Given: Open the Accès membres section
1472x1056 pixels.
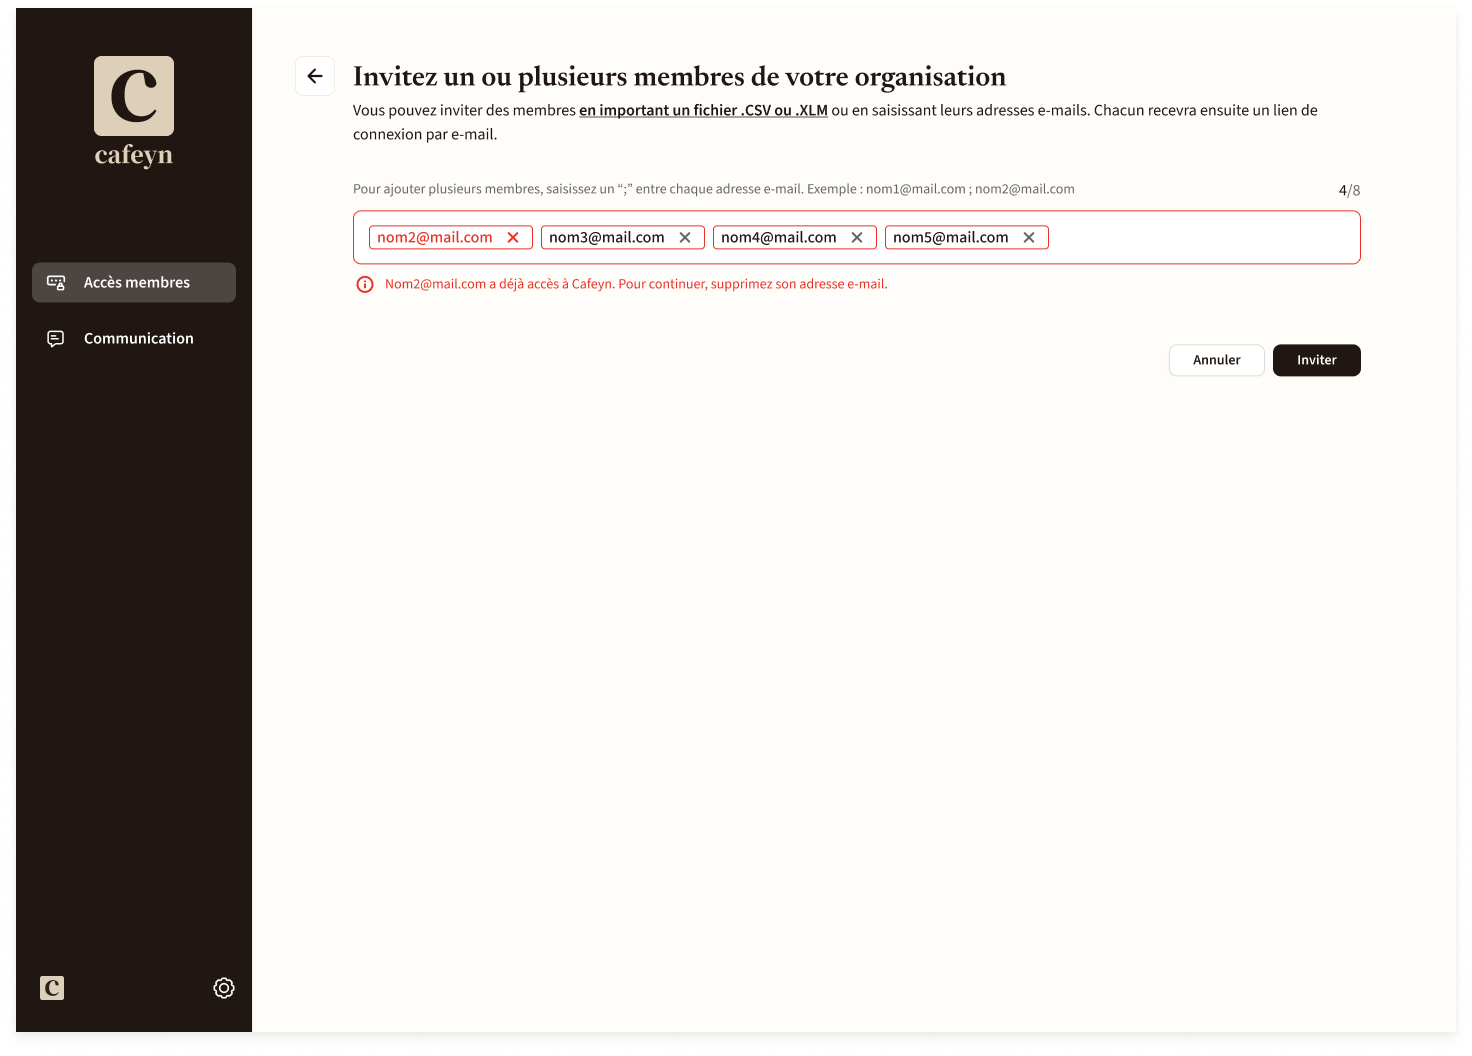Looking at the screenshot, I should click(134, 282).
